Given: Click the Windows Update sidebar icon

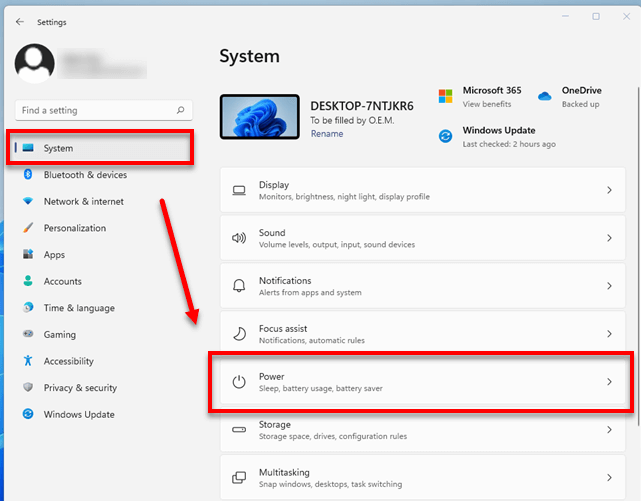Looking at the screenshot, I should (x=28, y=414).
